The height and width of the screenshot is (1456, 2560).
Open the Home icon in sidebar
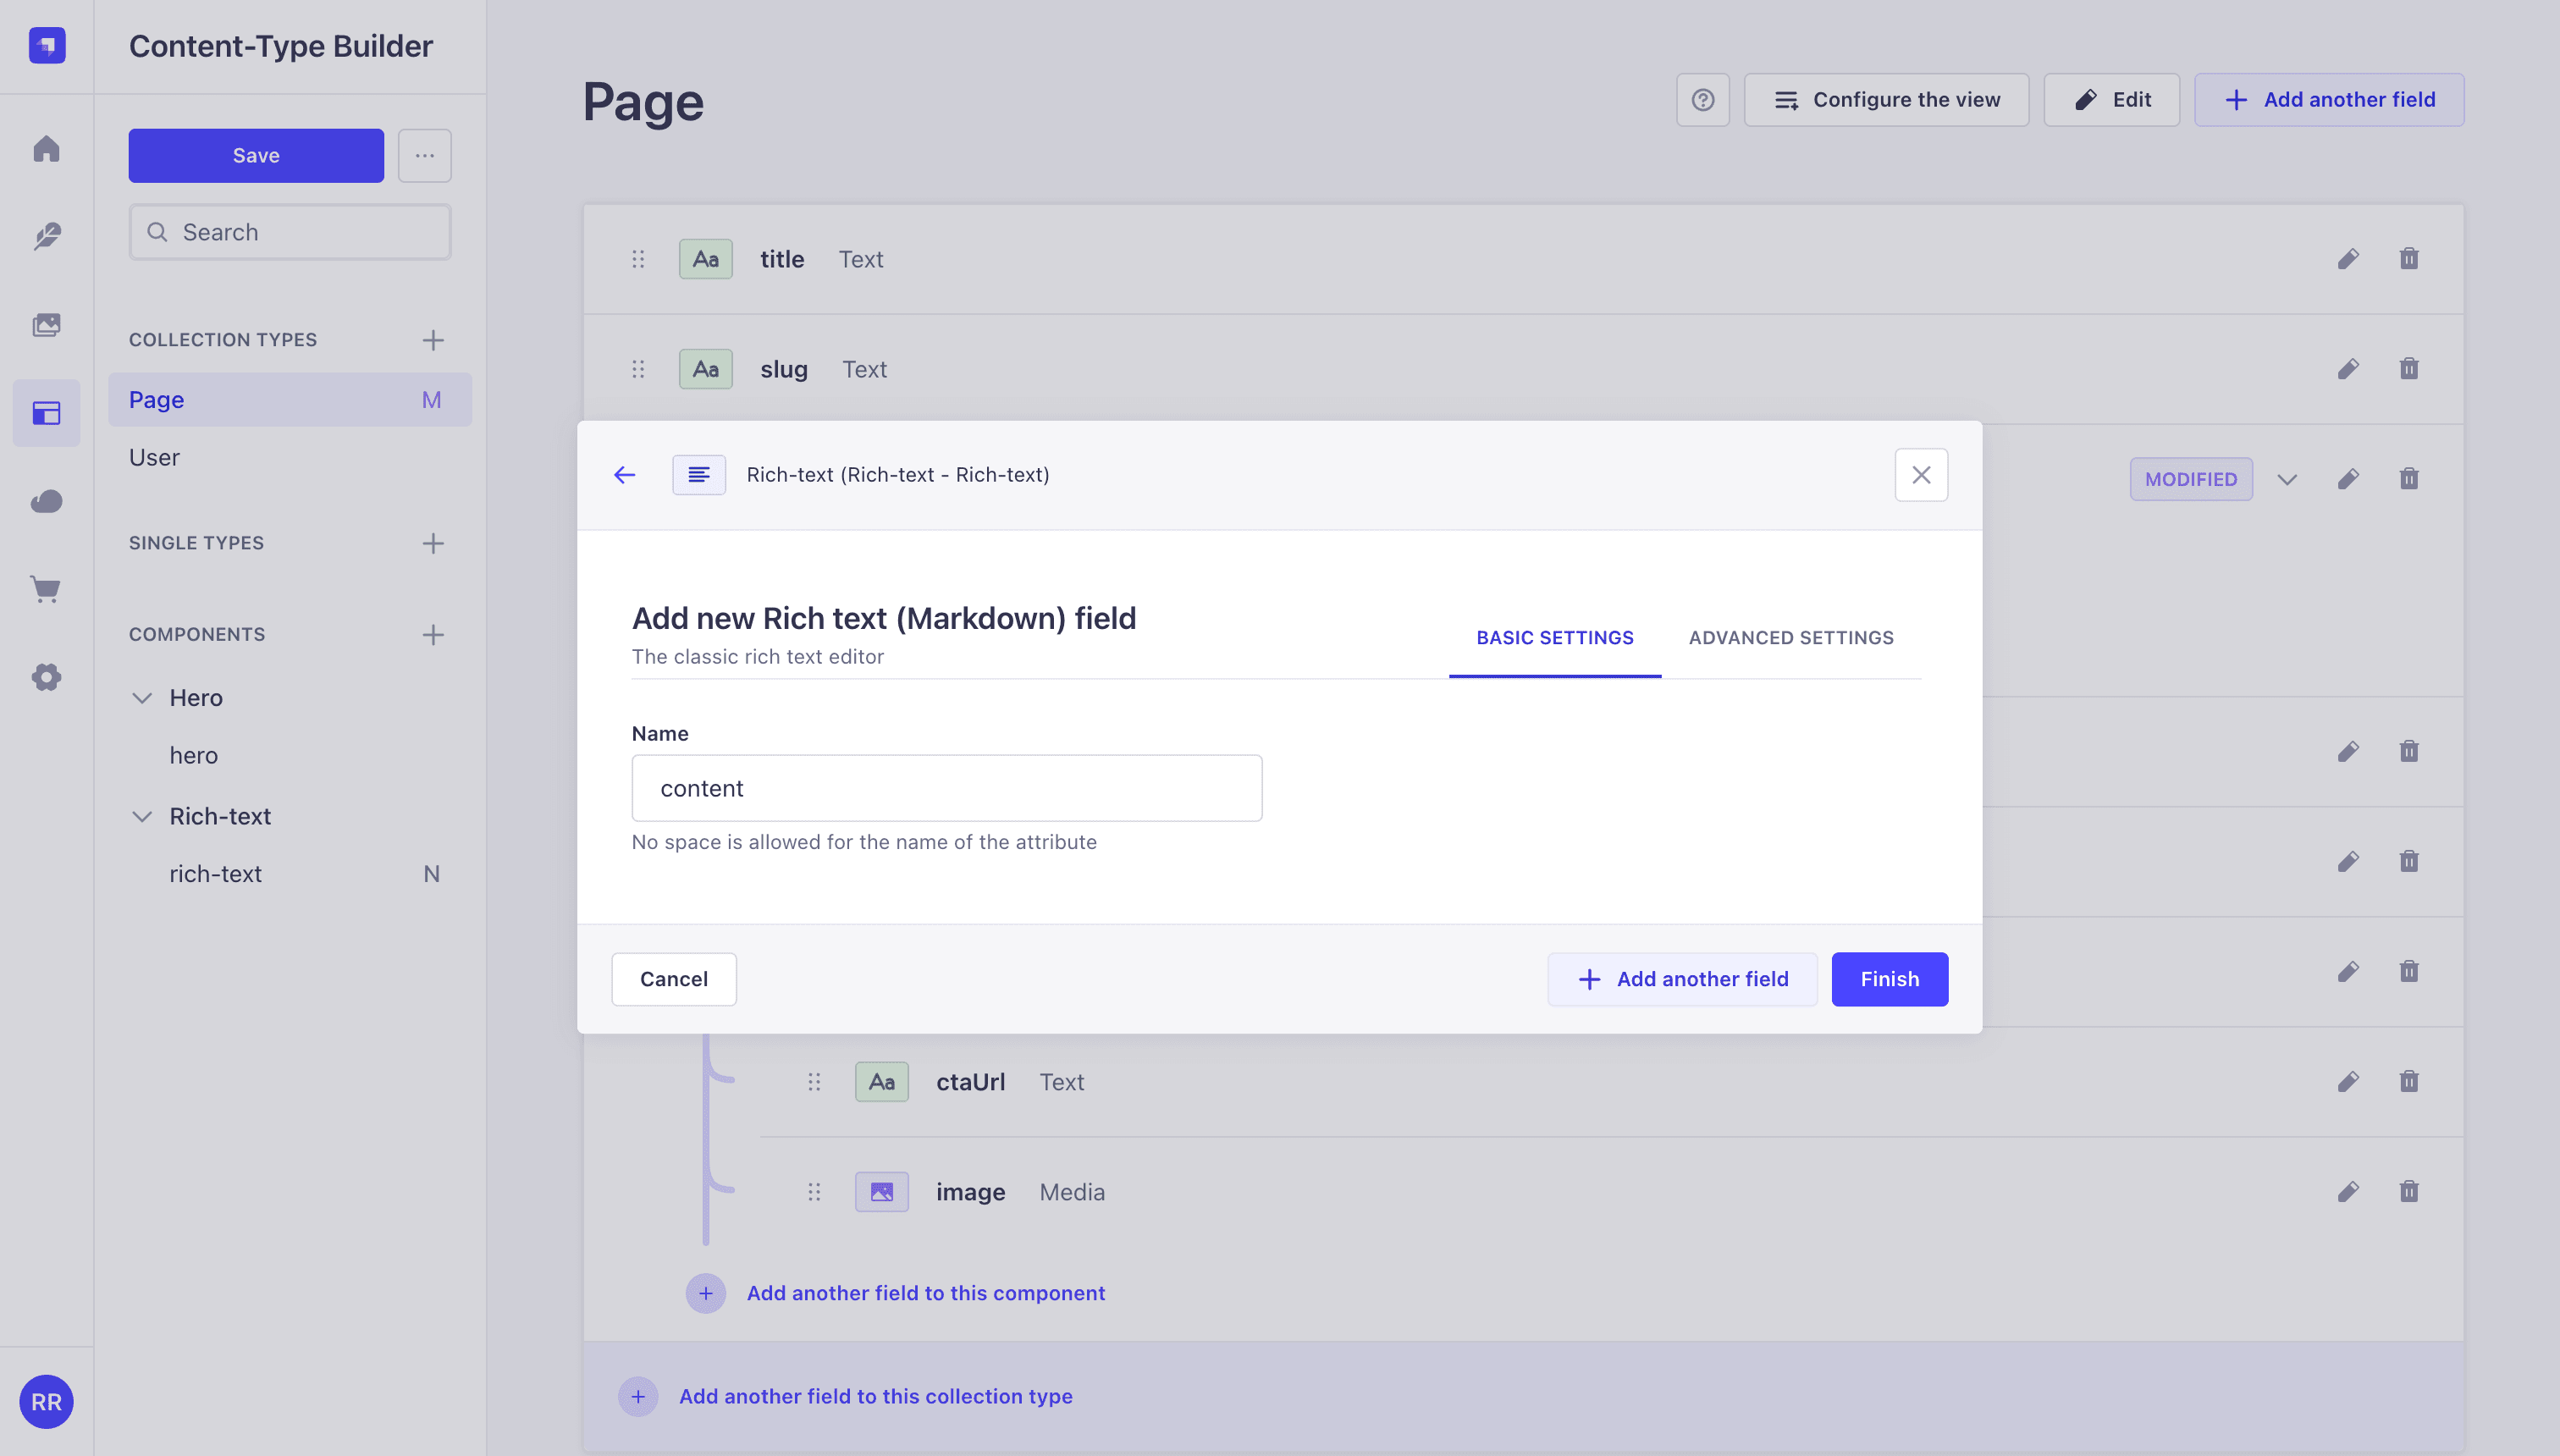46,149
